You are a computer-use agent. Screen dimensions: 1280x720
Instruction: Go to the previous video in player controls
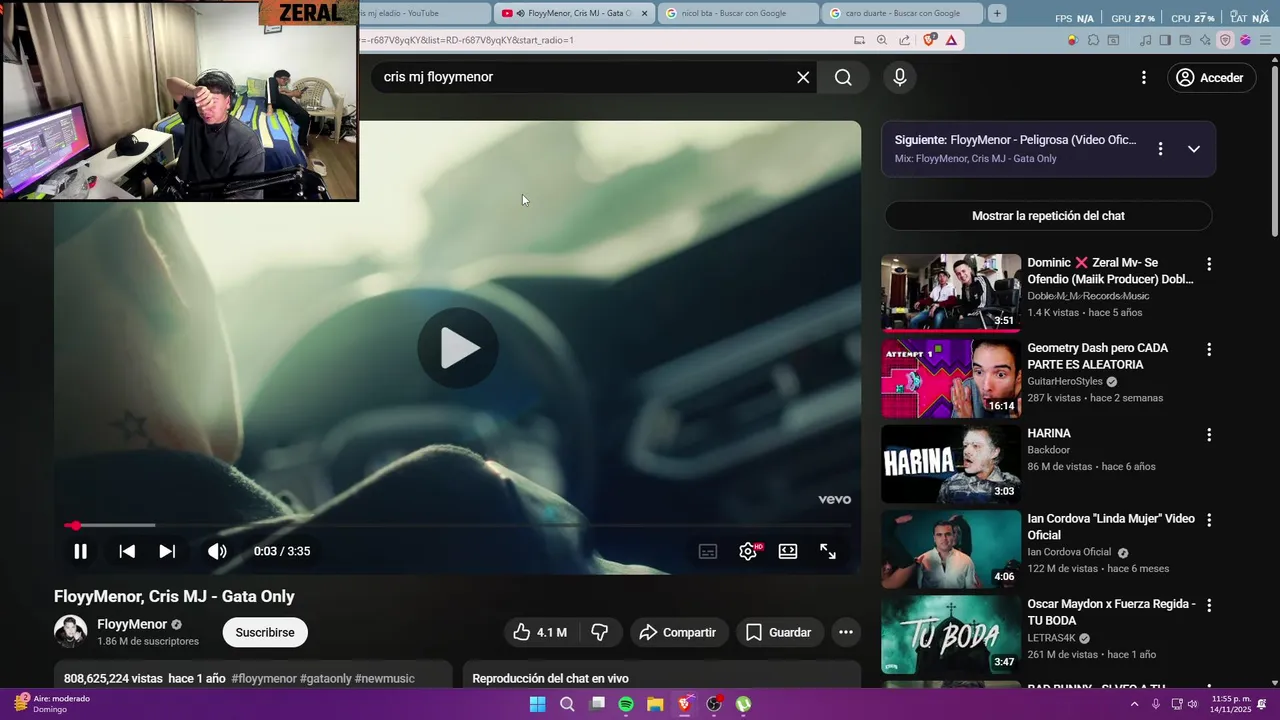(127, 551)
